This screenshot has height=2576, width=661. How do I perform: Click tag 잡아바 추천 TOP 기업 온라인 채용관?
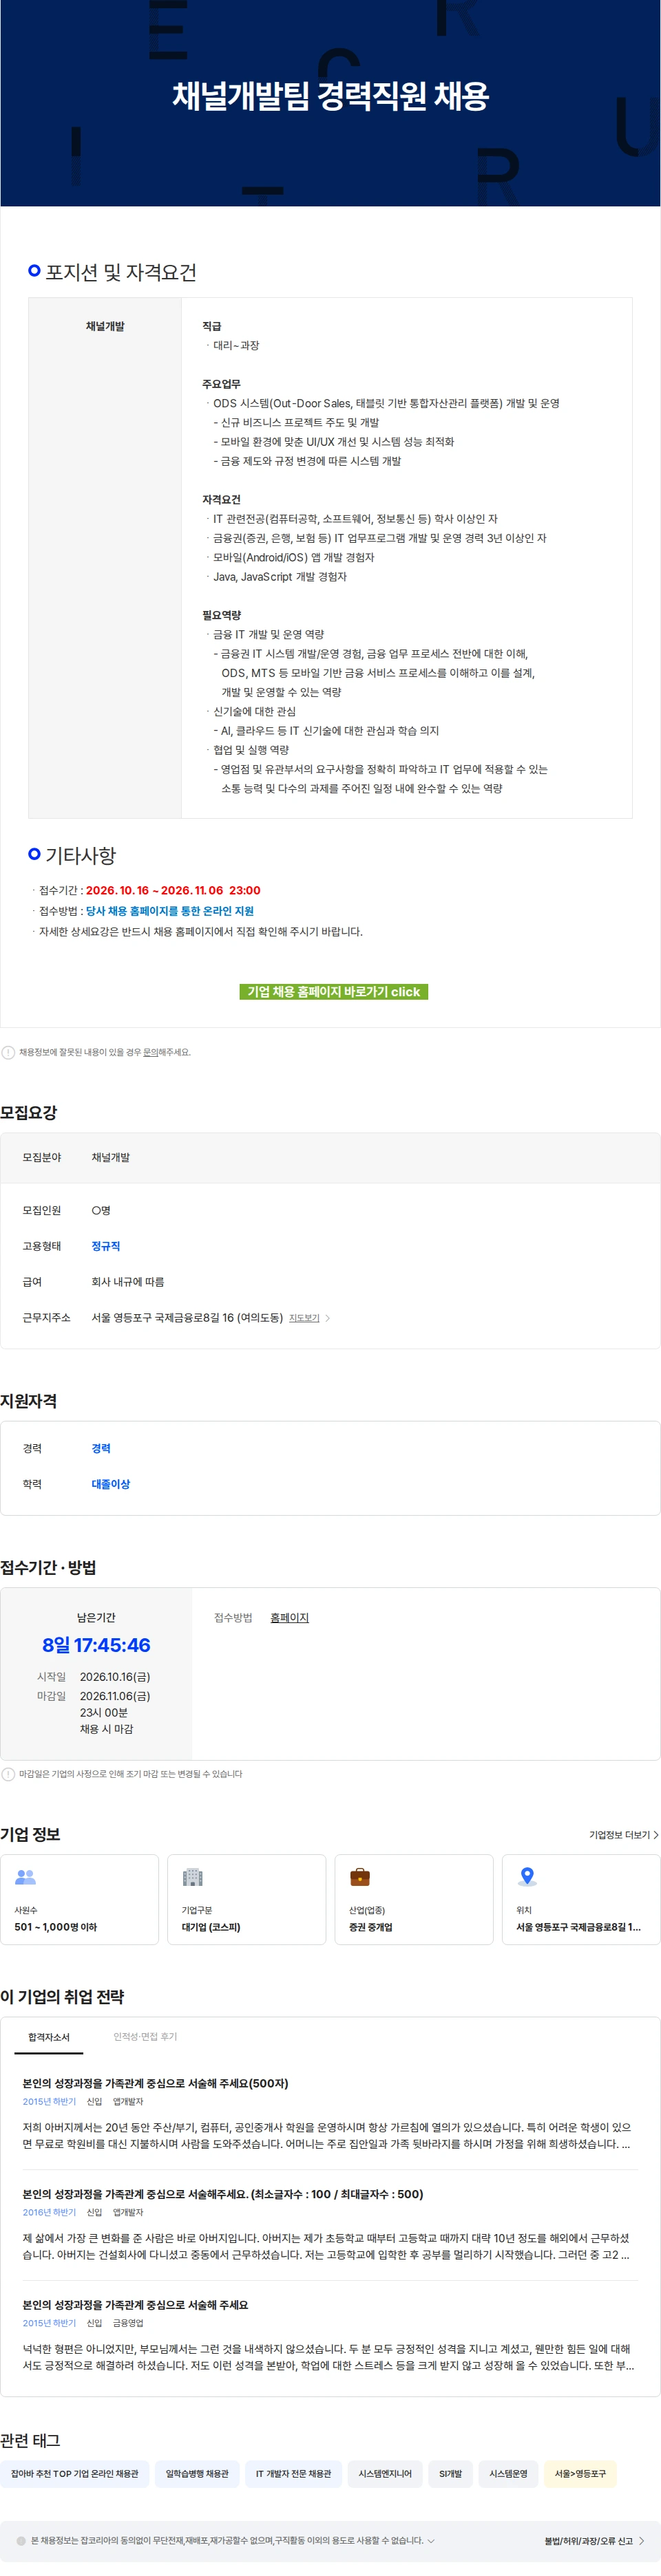(x=75, y=2474)
